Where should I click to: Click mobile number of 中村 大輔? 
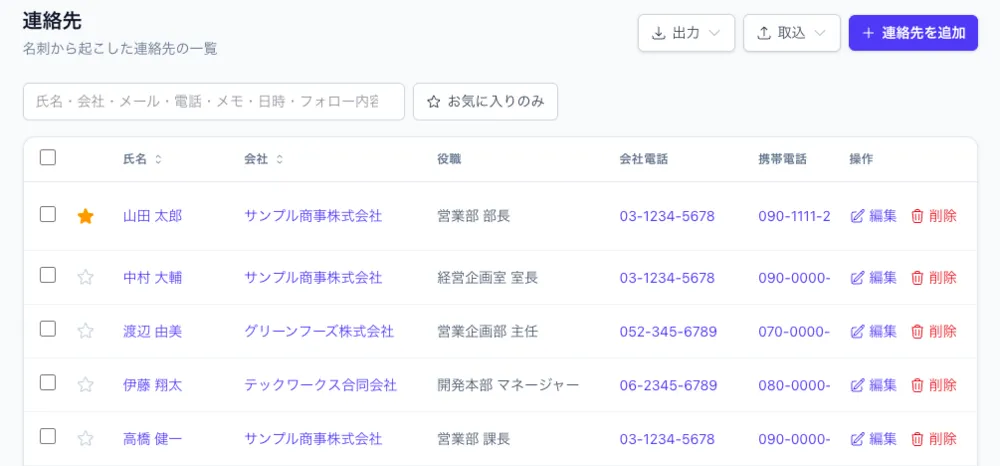[x=794, y=277]
